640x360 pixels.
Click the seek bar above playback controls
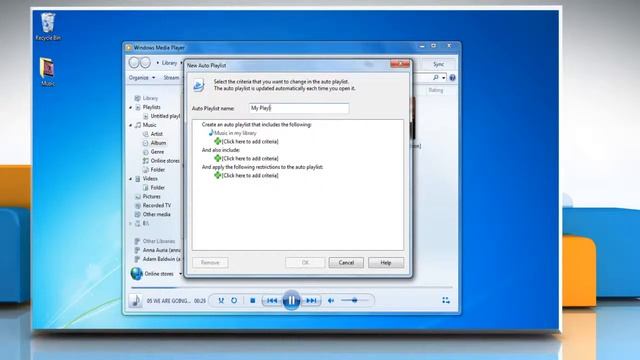[x=291, y=287]
